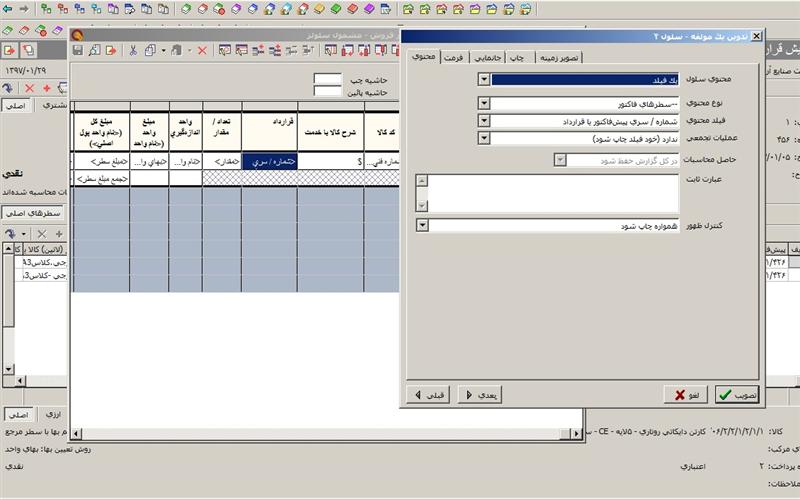Screen dimensions: 800x500
Task: Expand the فیلد محتوی combo box
Action: pos(484,121)
